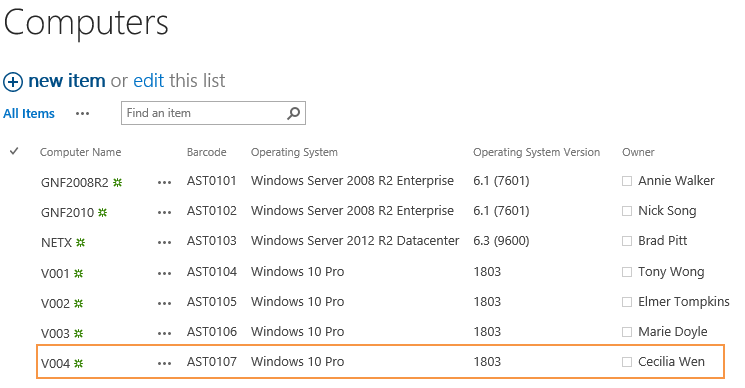Screen dimensions: 745x388
Task: Expand views ellipsis next to All Items
Action: (82, 114)
